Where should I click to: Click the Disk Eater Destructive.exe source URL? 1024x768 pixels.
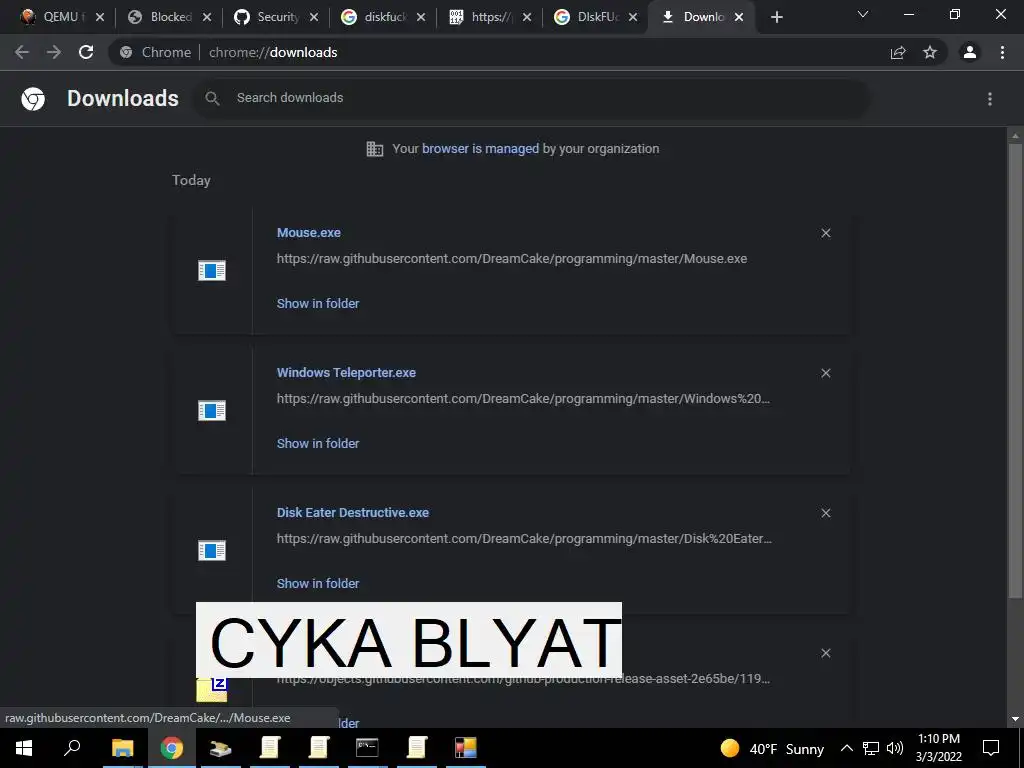point(524,539)
